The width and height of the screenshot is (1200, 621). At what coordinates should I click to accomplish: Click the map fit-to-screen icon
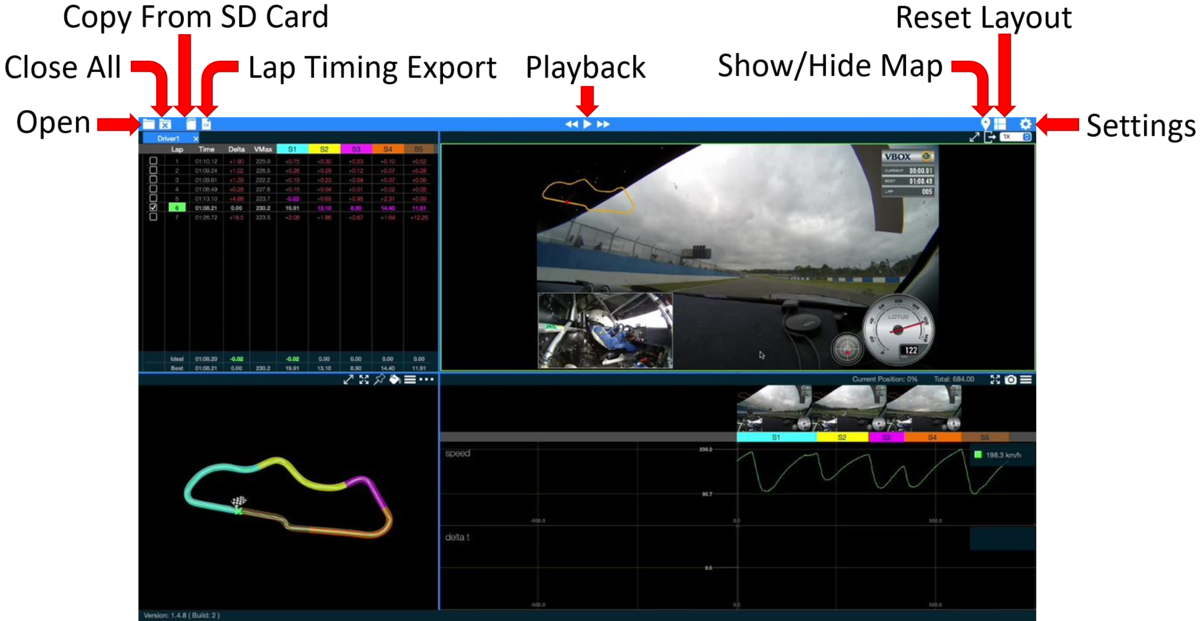pos(364,380)
